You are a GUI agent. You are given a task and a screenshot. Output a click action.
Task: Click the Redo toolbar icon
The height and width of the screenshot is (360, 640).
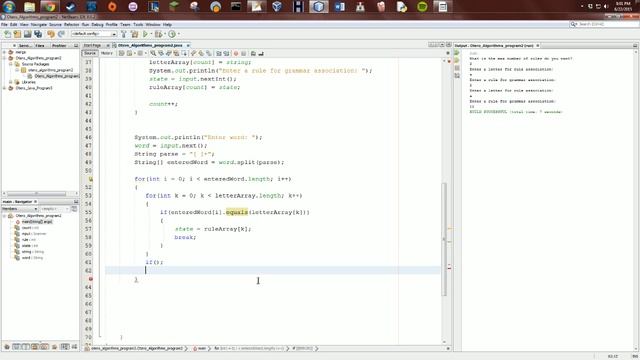pos(61,34)
